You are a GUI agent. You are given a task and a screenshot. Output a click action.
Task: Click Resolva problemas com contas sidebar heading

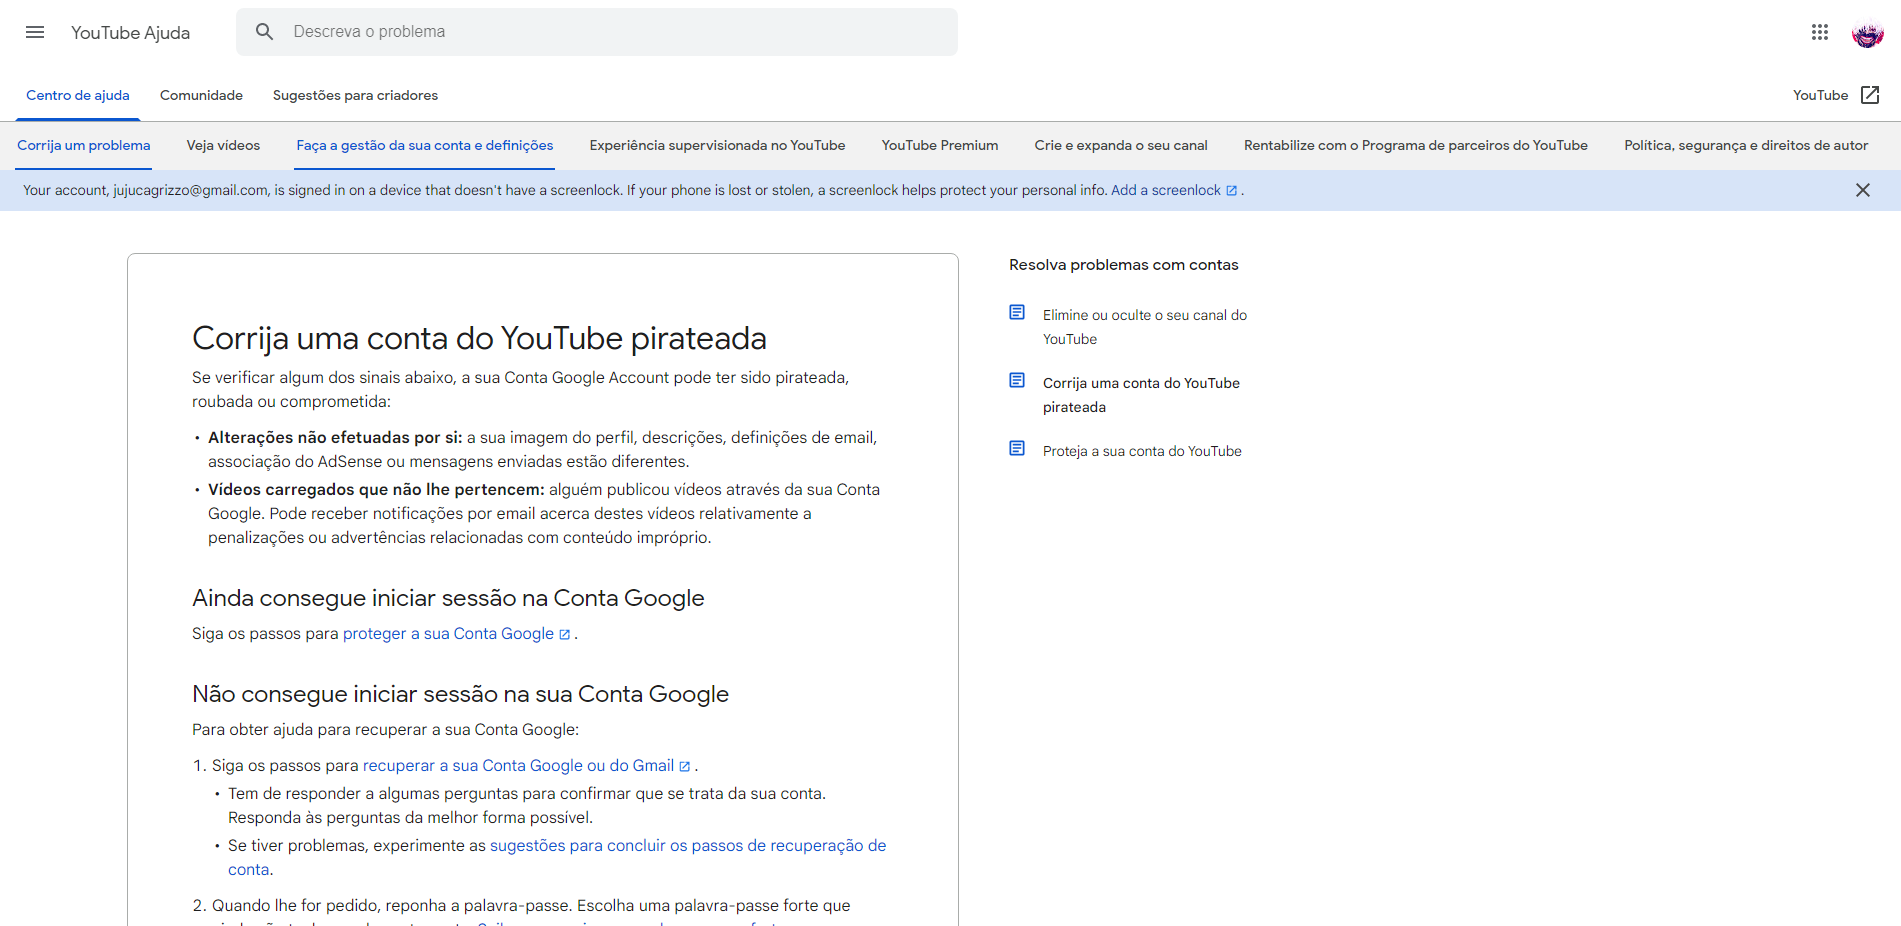(1123, 265)
